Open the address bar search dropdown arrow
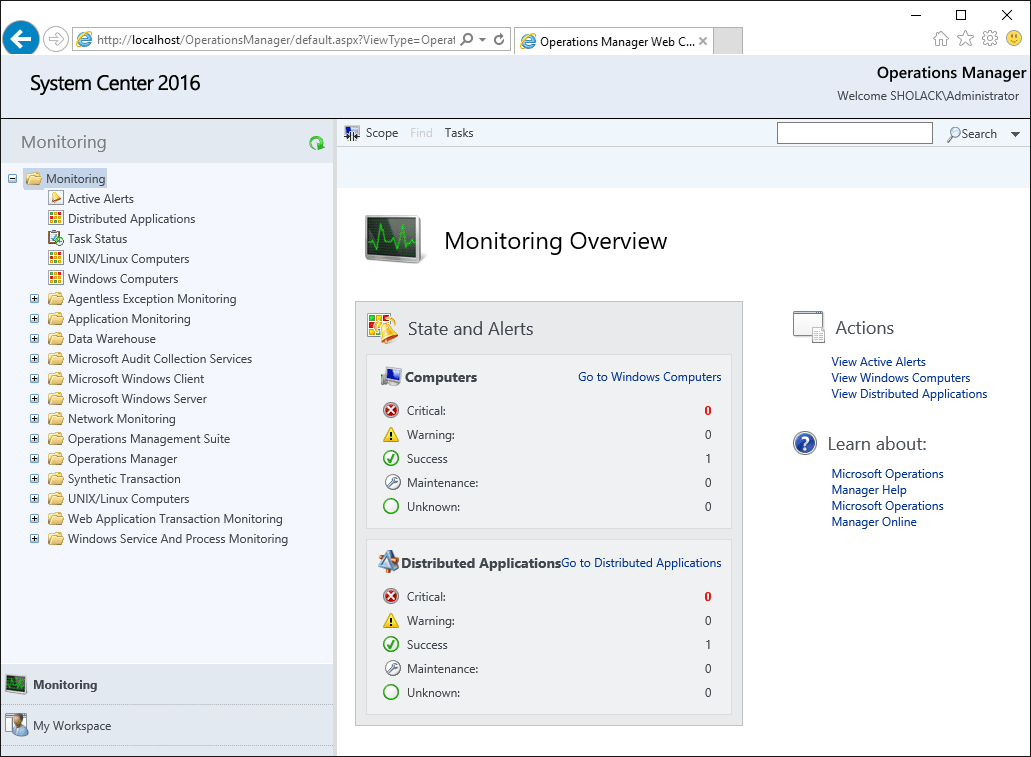The width and height of the screenshot is (1031, 757). [x=483, y=39]
